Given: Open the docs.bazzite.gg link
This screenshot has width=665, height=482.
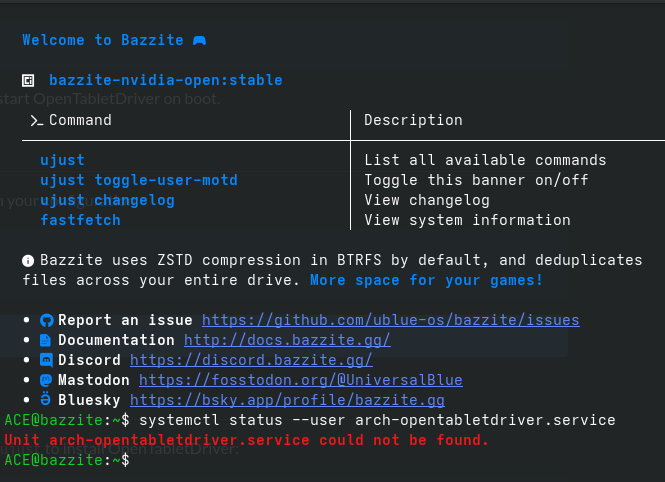Looking at the screenshot, I should 296,340.
